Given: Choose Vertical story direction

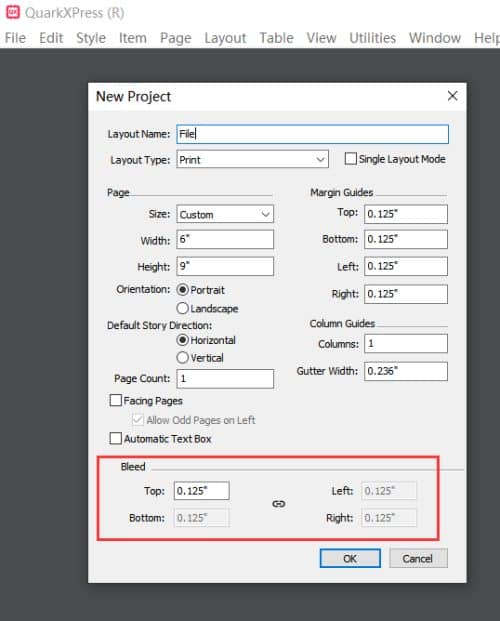Looking at the screenshot, I should tap(182, 357).
